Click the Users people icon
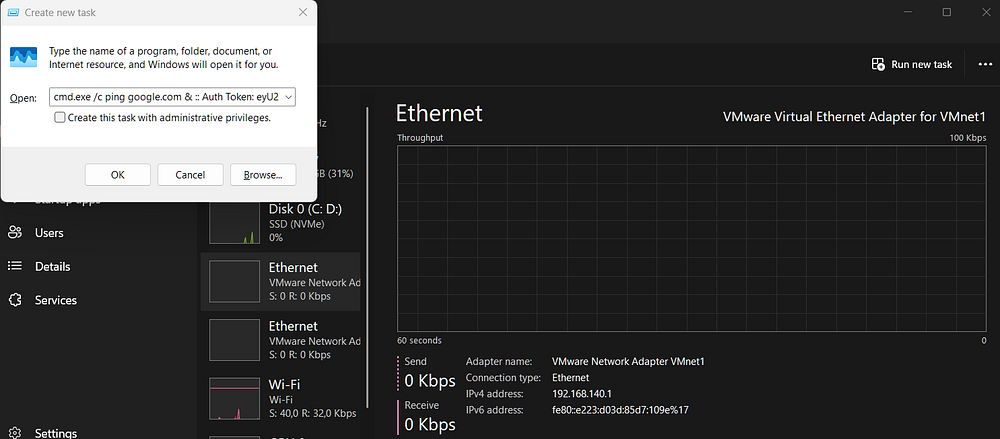 click(x=15, y=233)
